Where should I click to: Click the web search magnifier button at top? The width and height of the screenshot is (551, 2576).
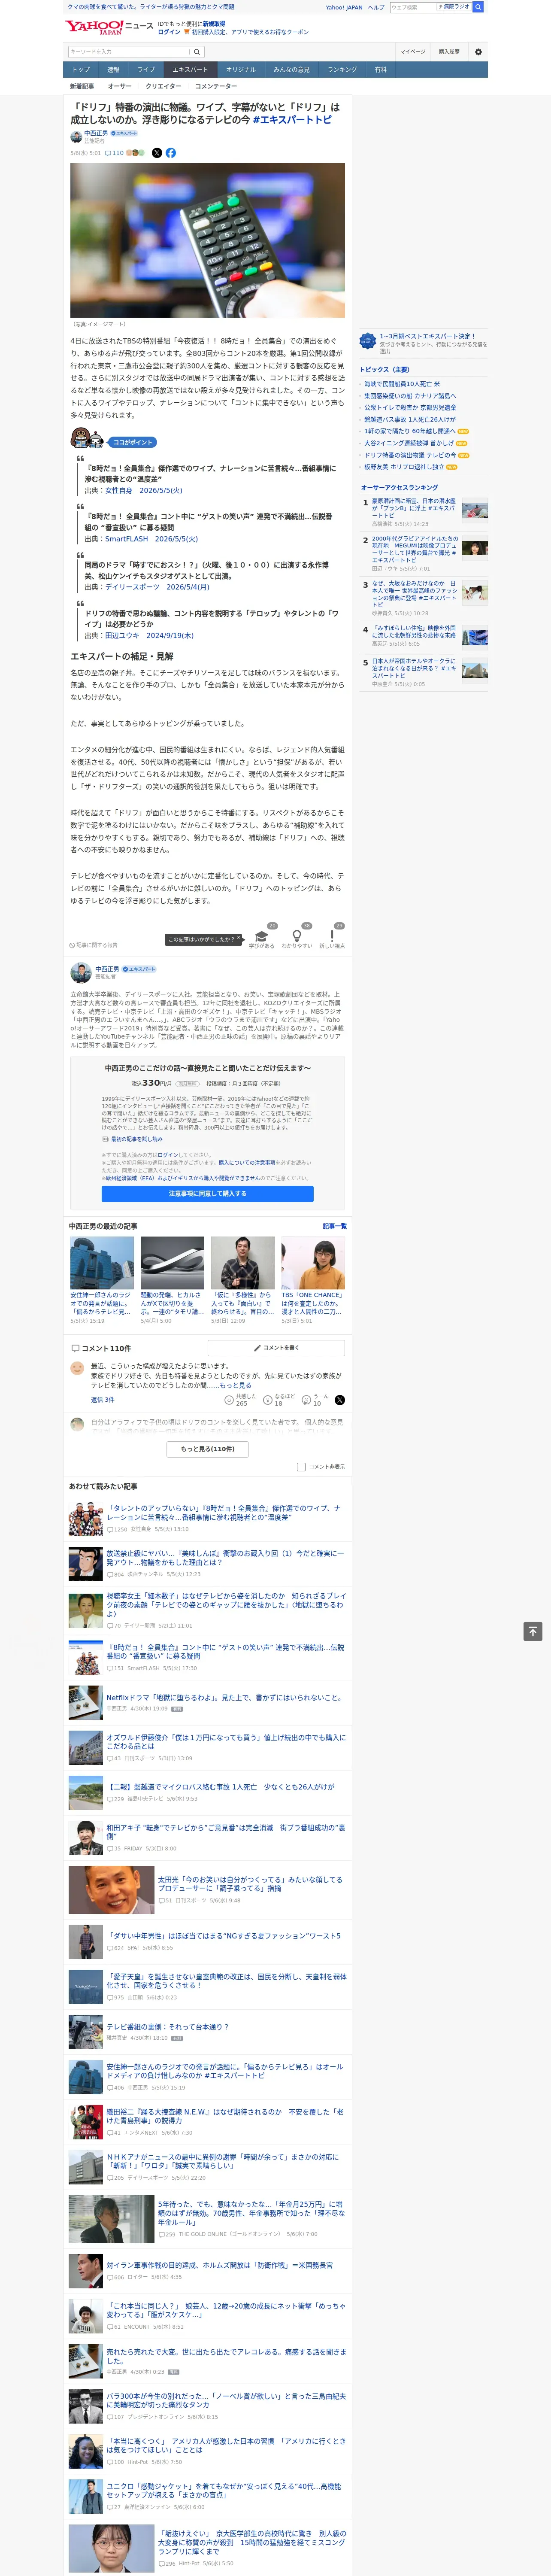tap(478, 7)
